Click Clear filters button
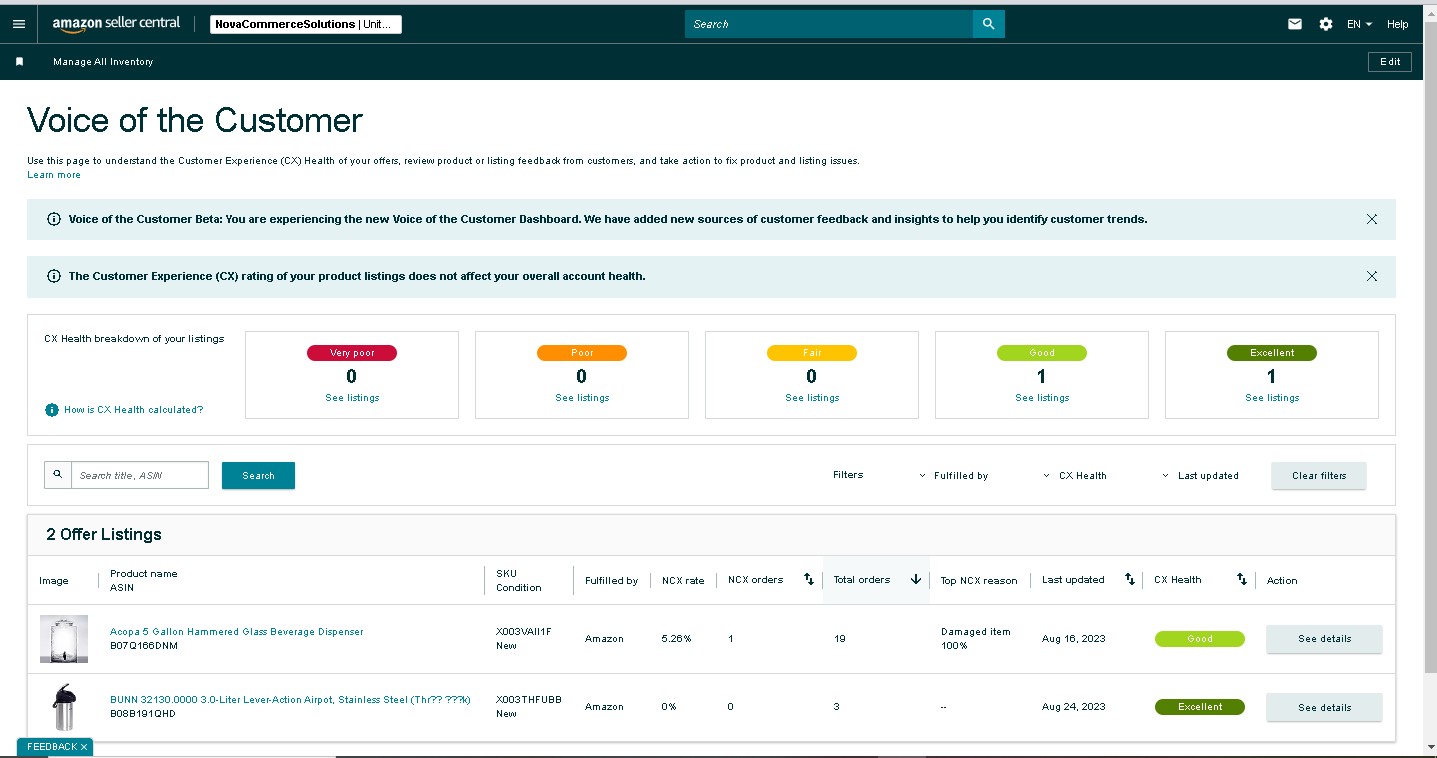The height and width of the screenshot is (758, 1437). coord(1319,476)
